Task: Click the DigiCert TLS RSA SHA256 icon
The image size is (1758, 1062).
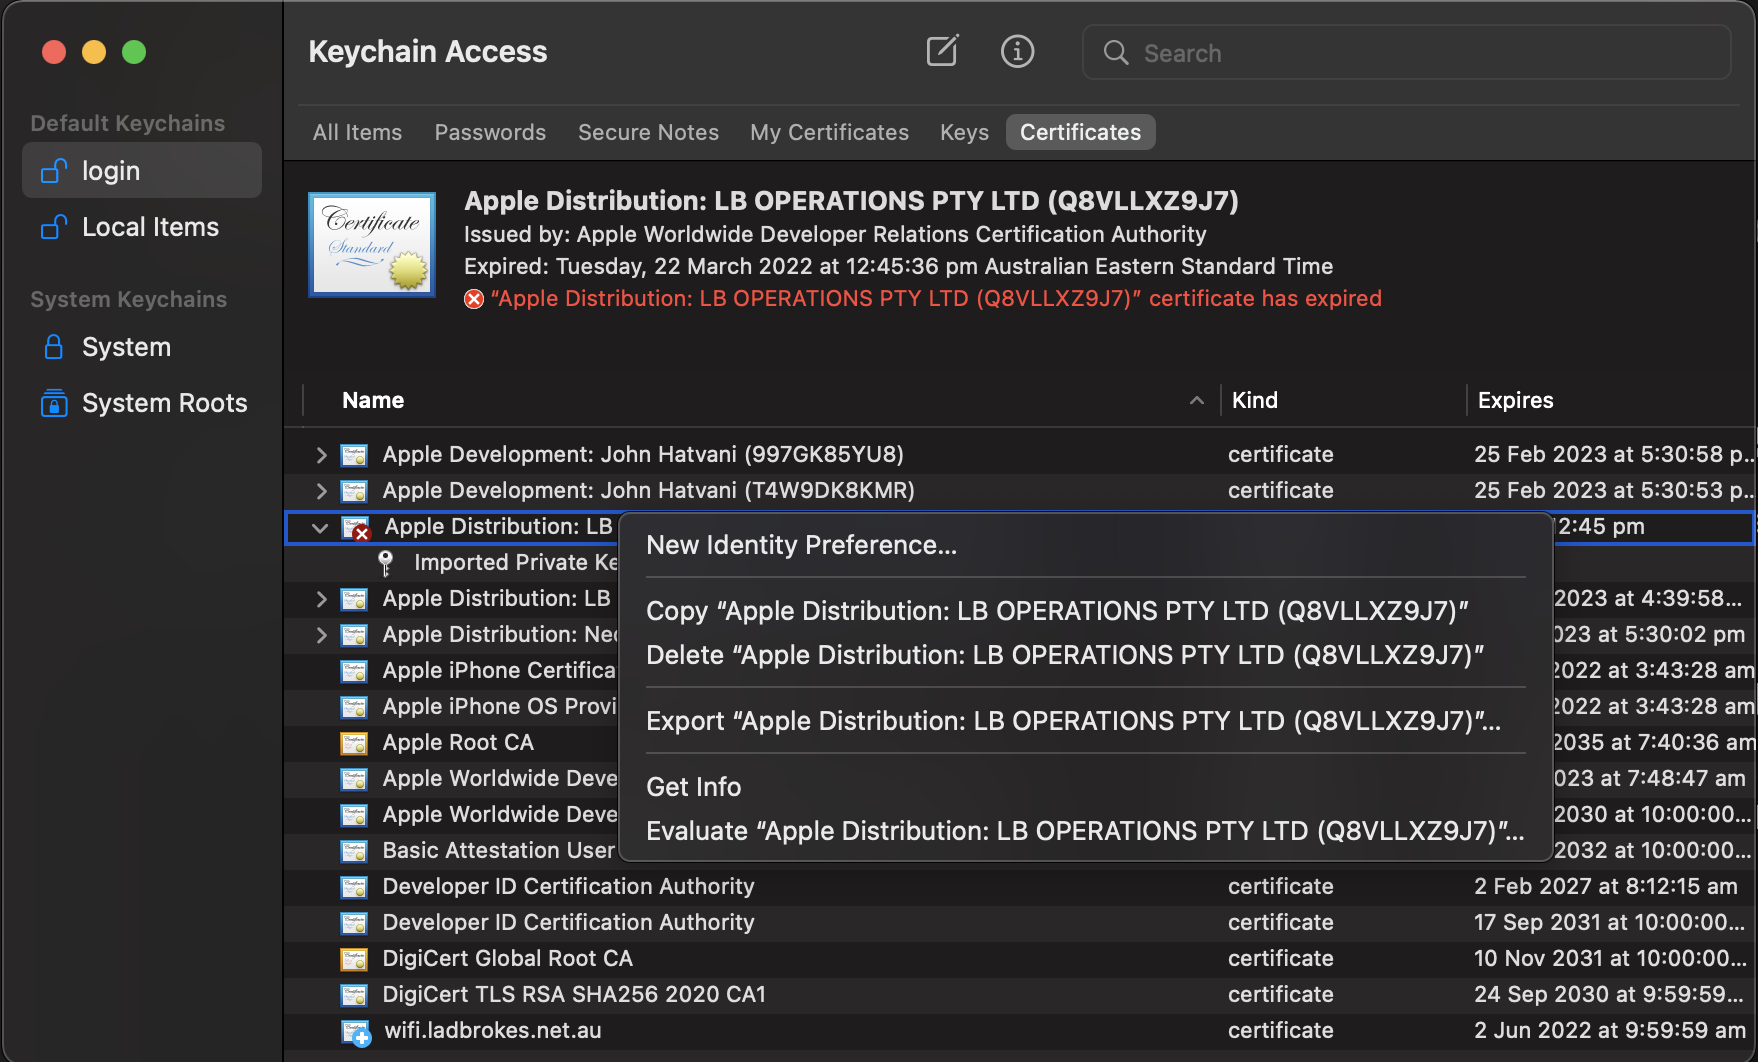Action: click(354, 995)
